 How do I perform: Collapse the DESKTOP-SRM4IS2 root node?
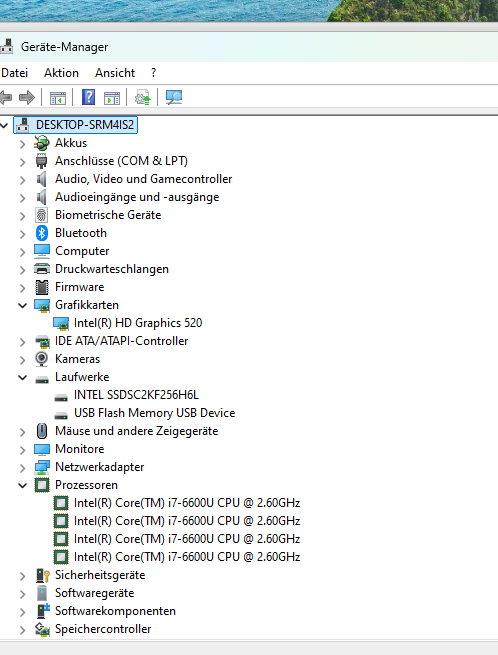4,125
